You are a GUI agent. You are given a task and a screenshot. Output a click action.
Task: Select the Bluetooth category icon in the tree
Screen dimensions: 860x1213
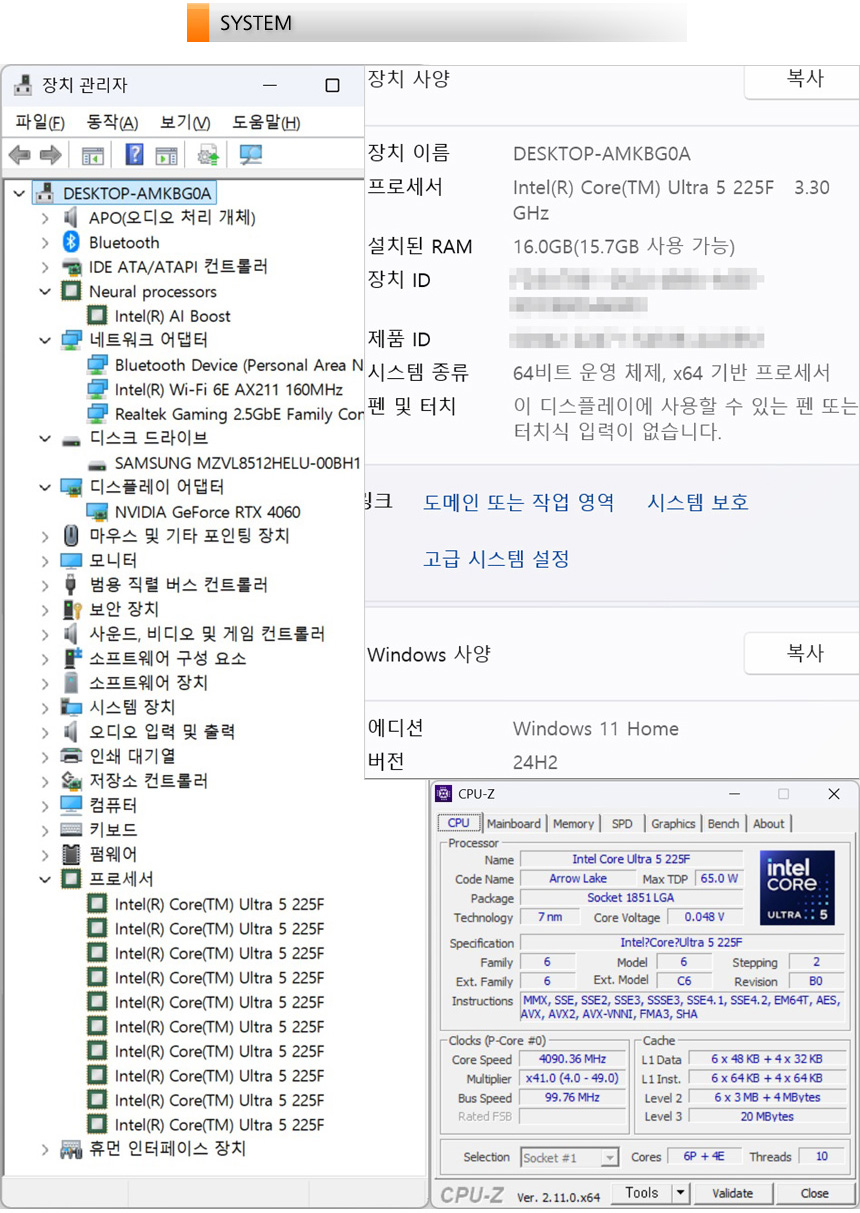(x=71, y=242)
